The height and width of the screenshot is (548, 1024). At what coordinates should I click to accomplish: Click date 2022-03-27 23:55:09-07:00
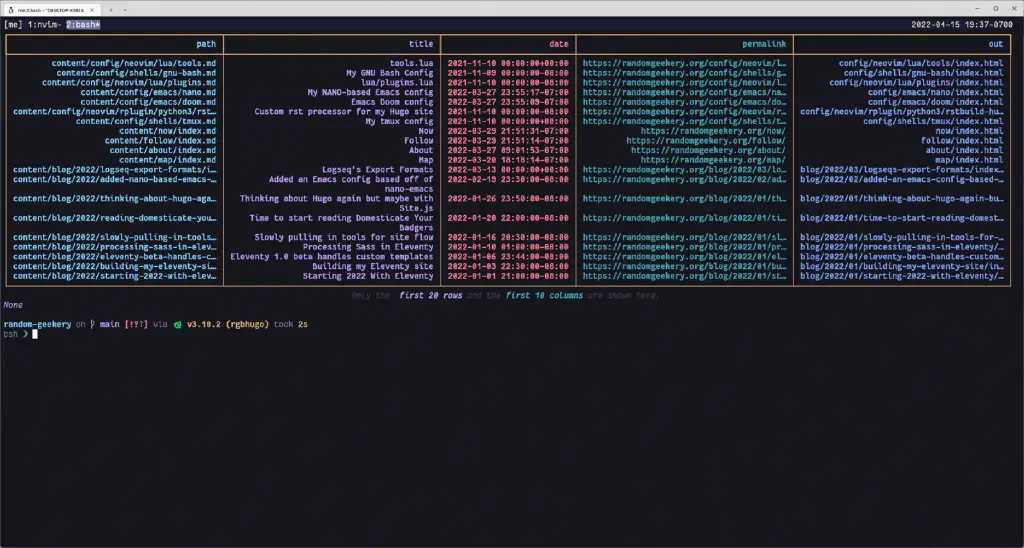coord(508,102)
